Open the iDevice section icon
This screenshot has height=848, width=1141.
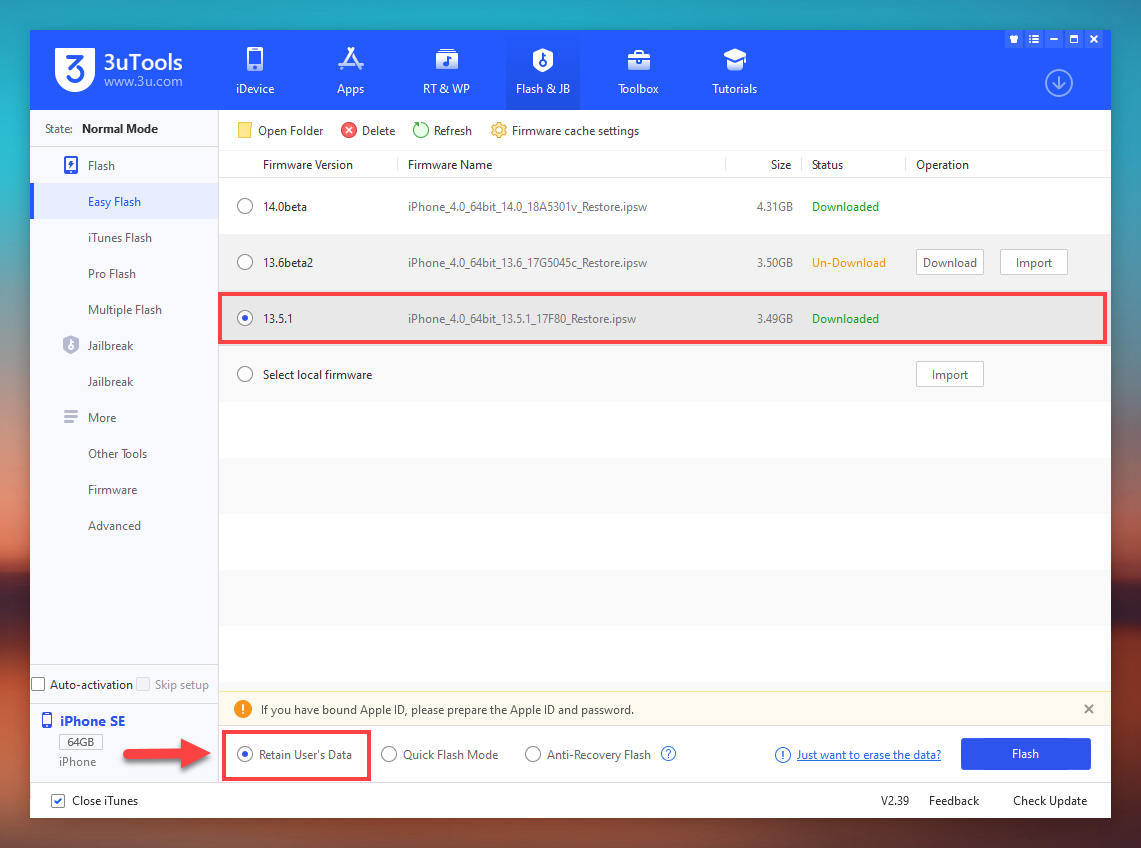tap(254, 60)
